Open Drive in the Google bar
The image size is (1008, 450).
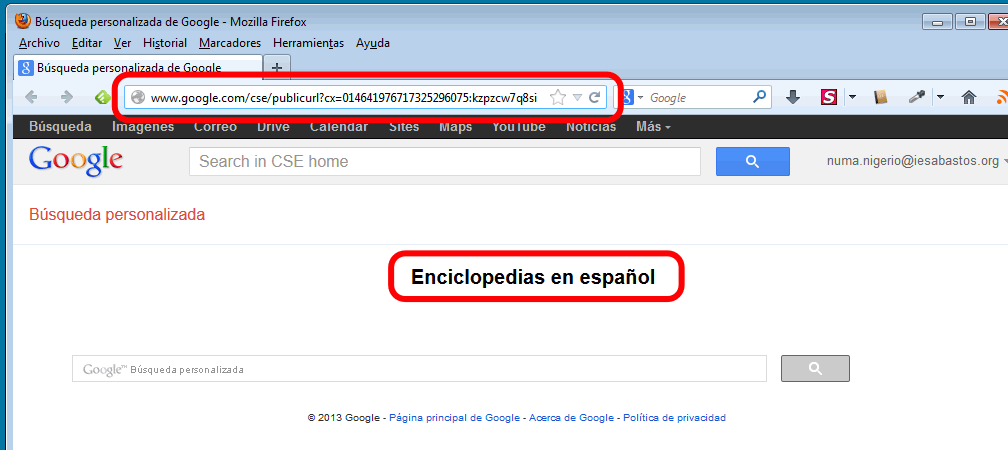click(273, 127)
